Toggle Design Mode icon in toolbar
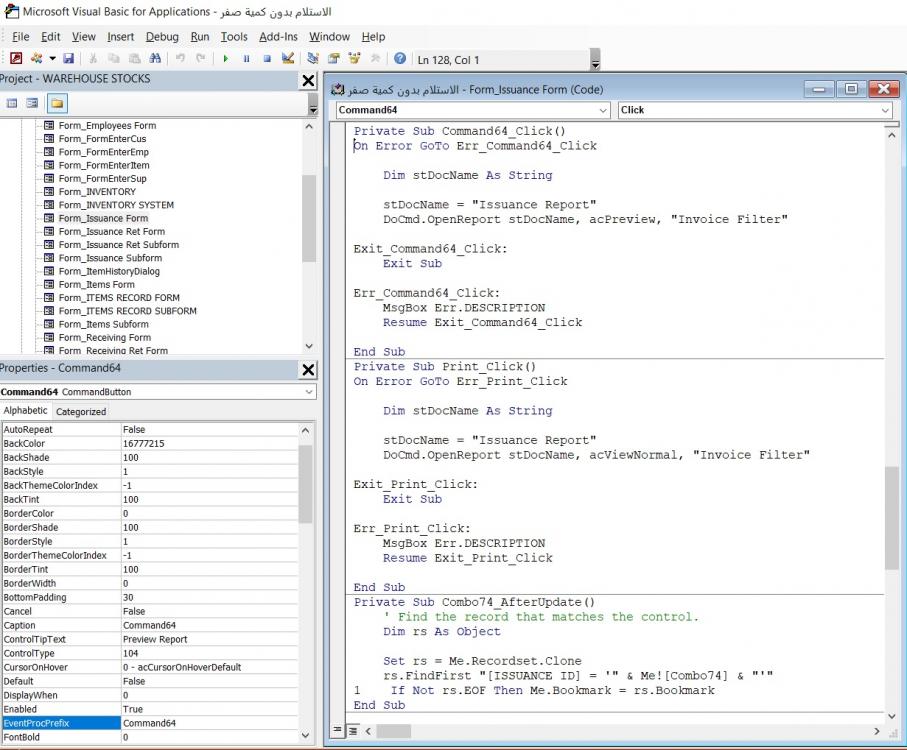 pos(287,58)
